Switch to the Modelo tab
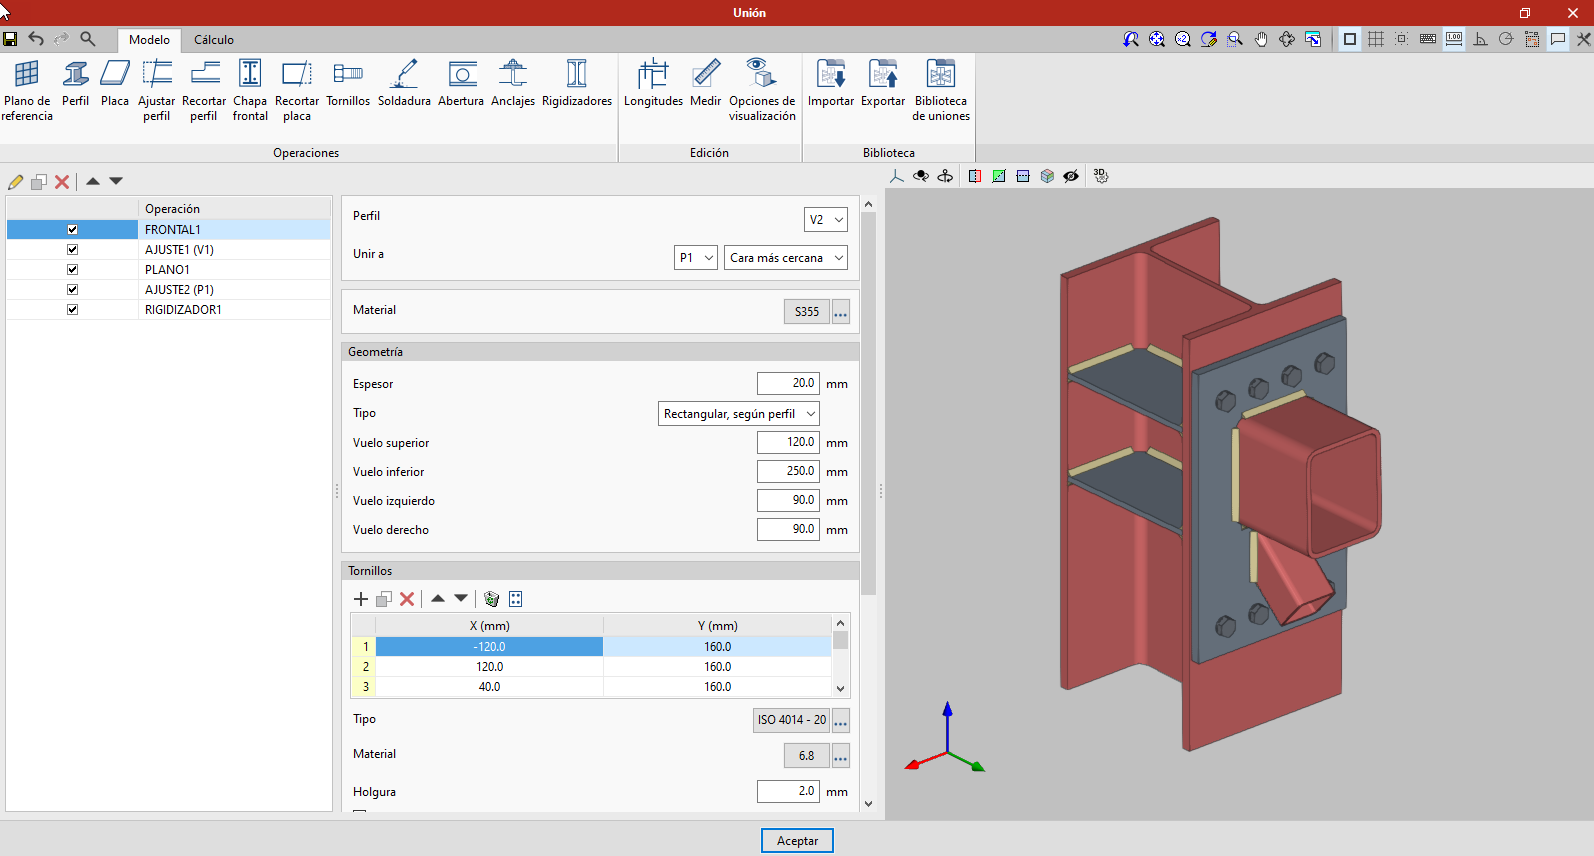 149,40
